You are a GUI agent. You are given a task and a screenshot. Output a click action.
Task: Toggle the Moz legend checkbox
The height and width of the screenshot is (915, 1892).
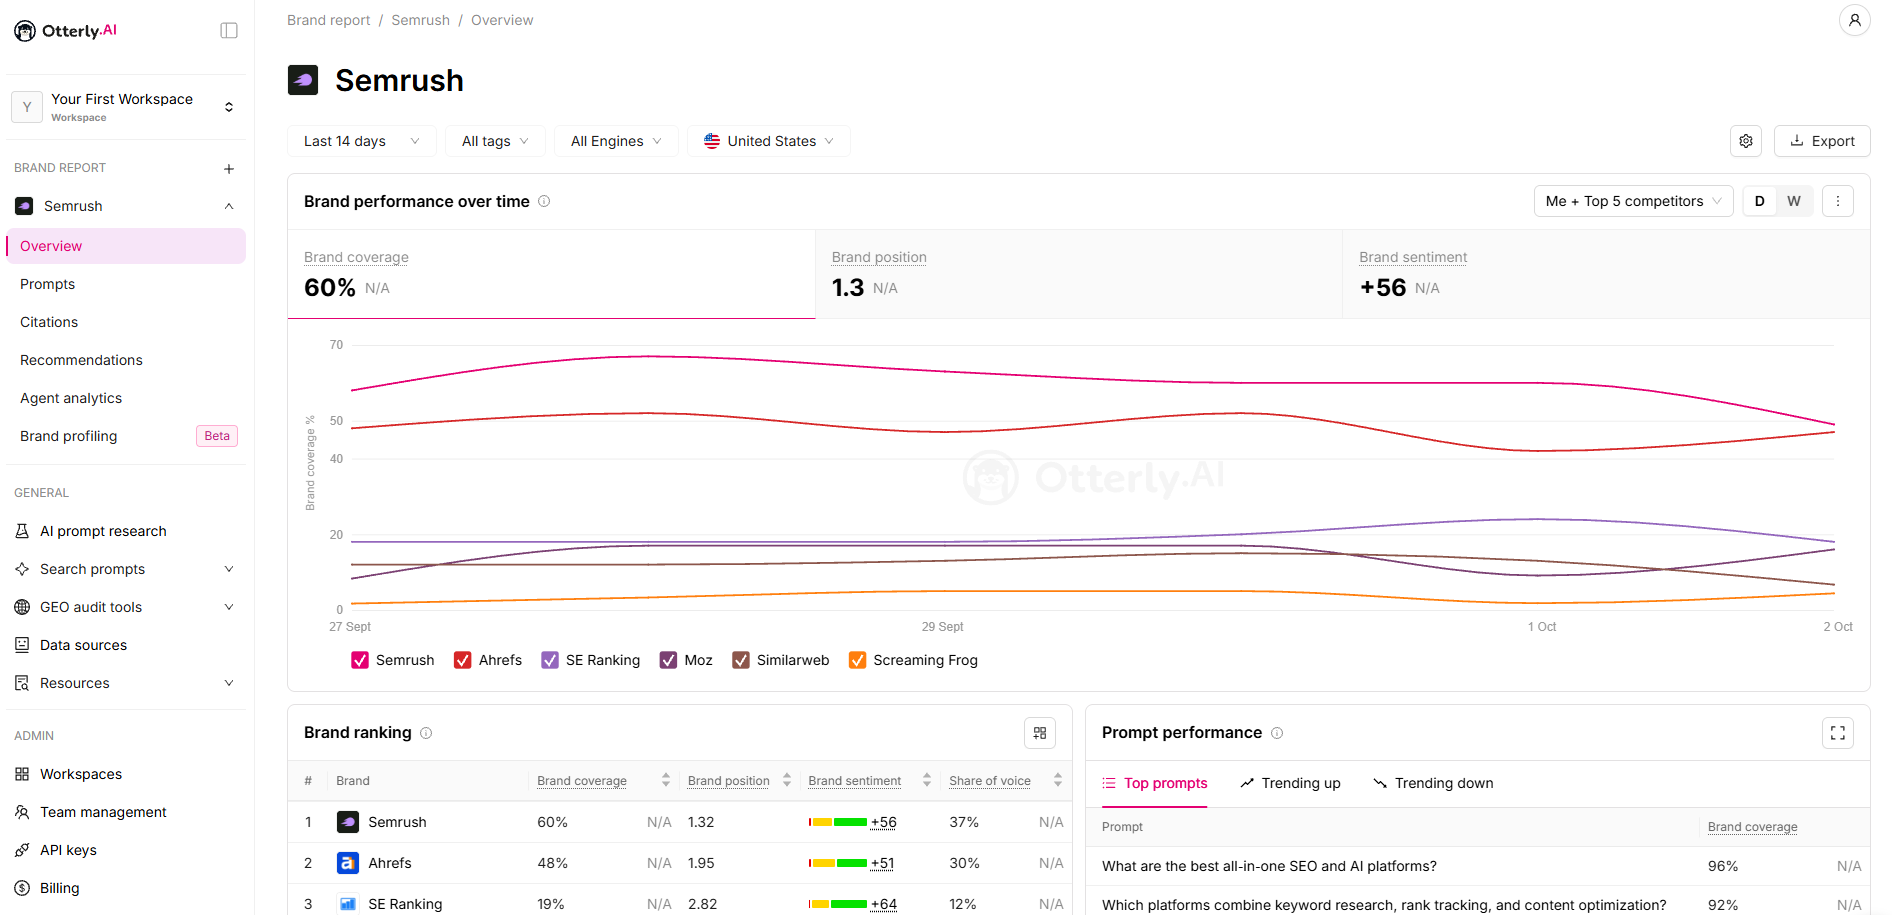[669, 660]
